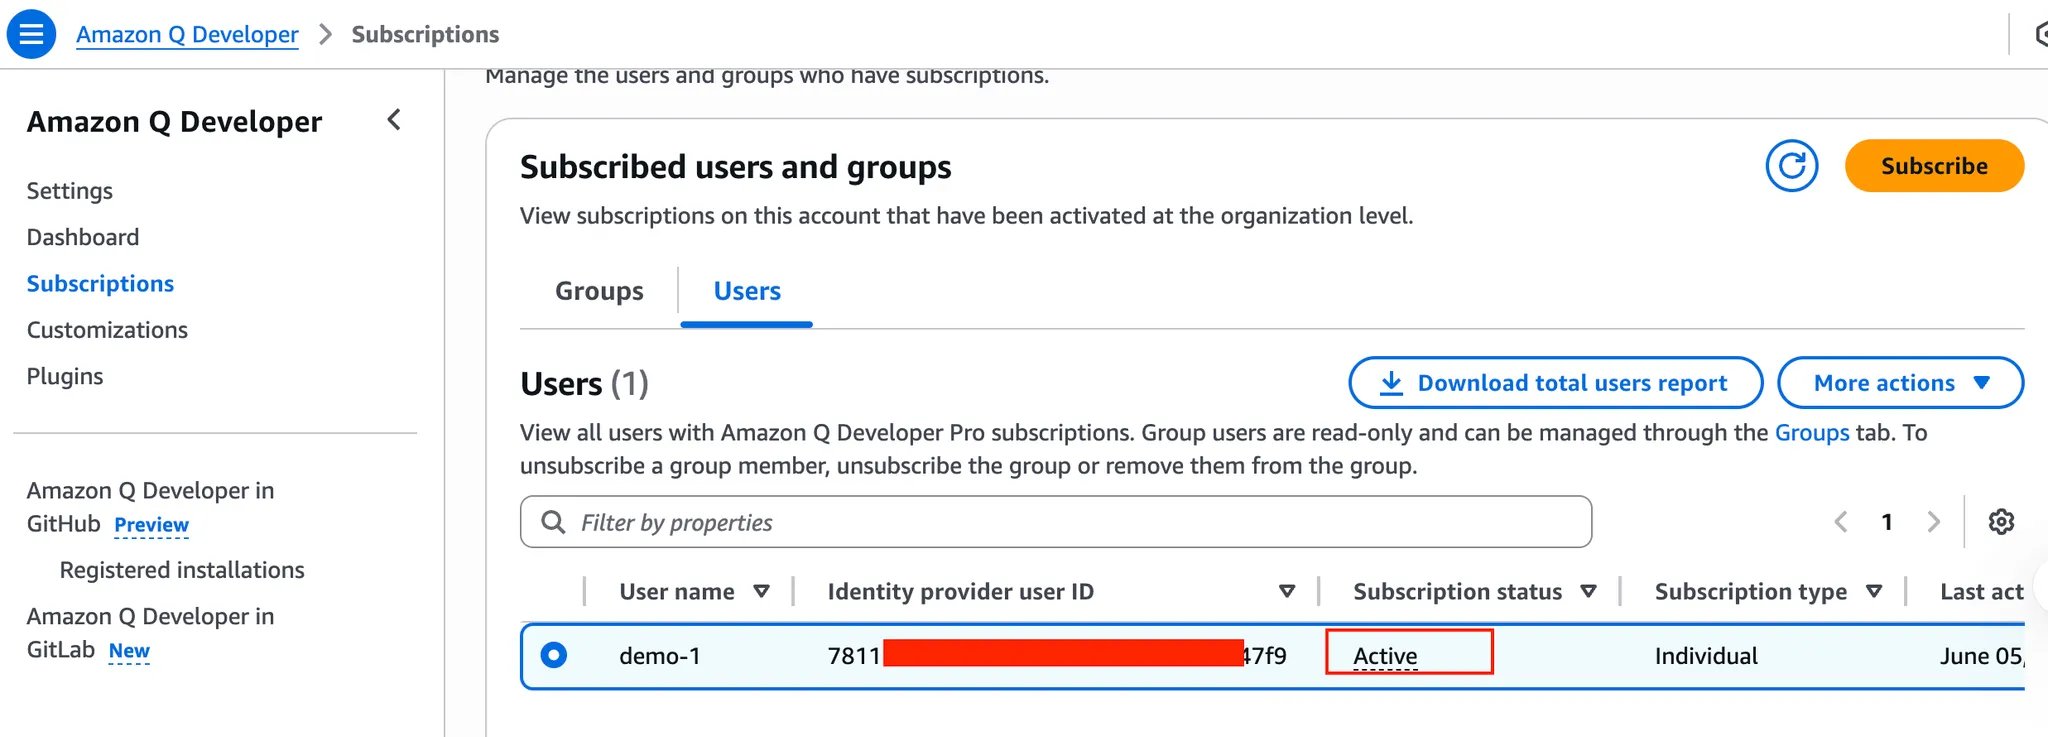Click the demo-1 user name cell
Viewport: 2048px width, 737px height.
tap(660, 656)
